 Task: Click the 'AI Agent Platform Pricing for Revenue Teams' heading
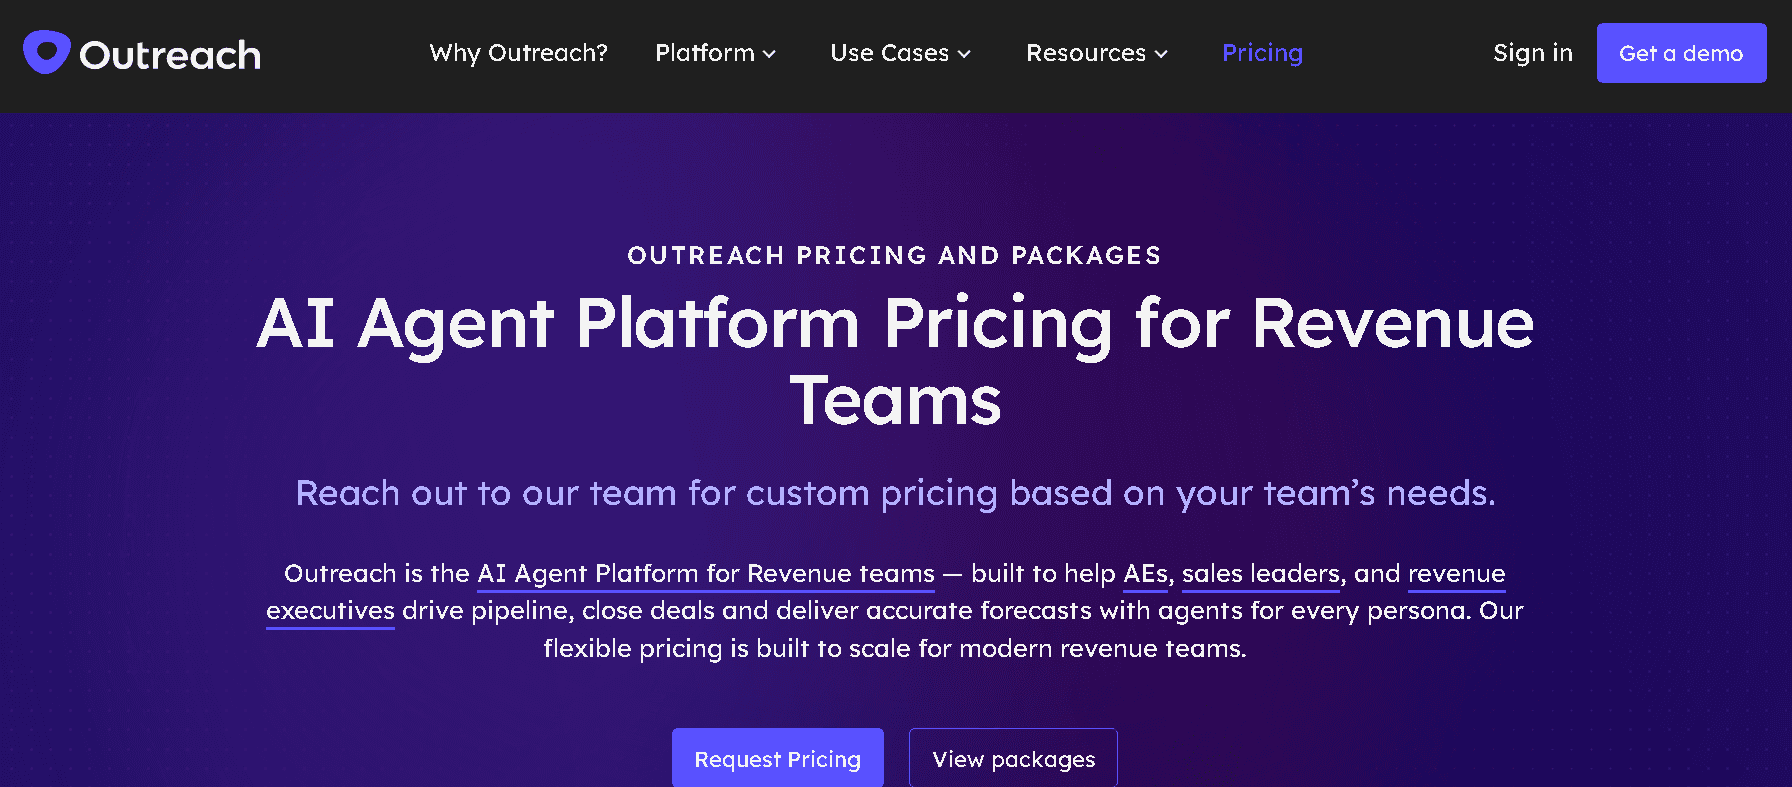(x=895, y=362)
